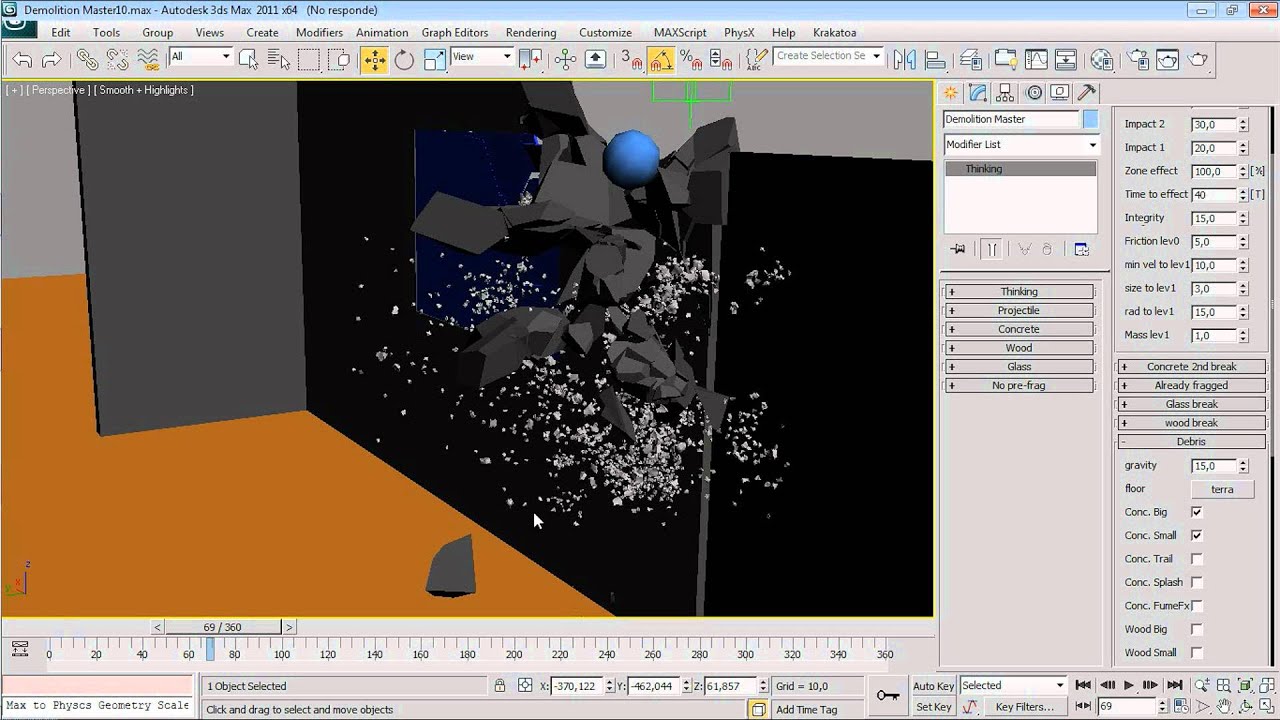Expand the Glass rollout

click(1019, 367)
